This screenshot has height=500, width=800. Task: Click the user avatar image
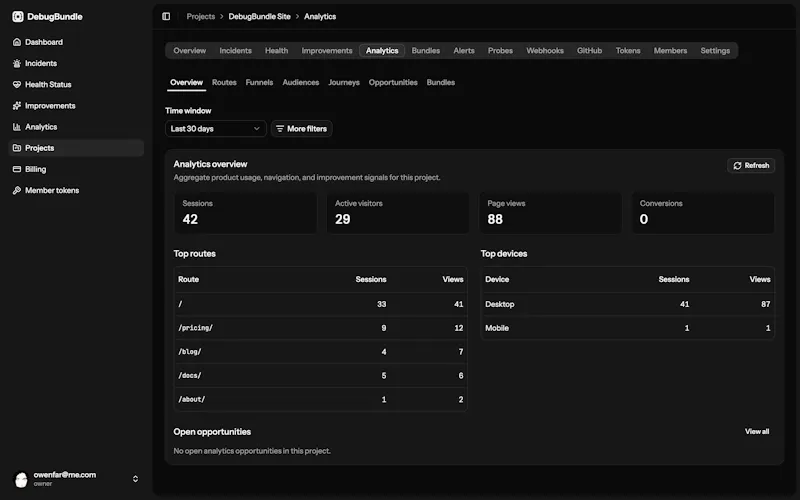[x=21, y=479]
